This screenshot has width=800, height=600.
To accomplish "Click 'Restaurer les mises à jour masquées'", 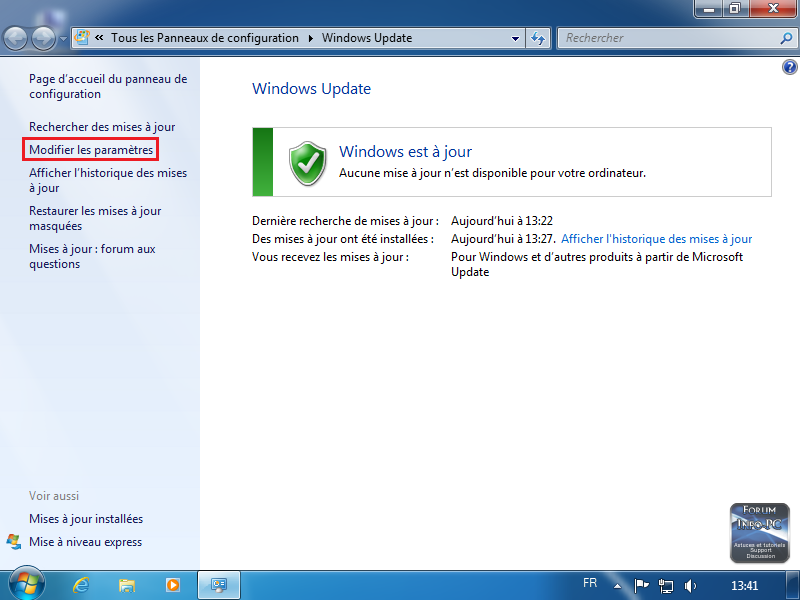I will click(x=95, y=218).
